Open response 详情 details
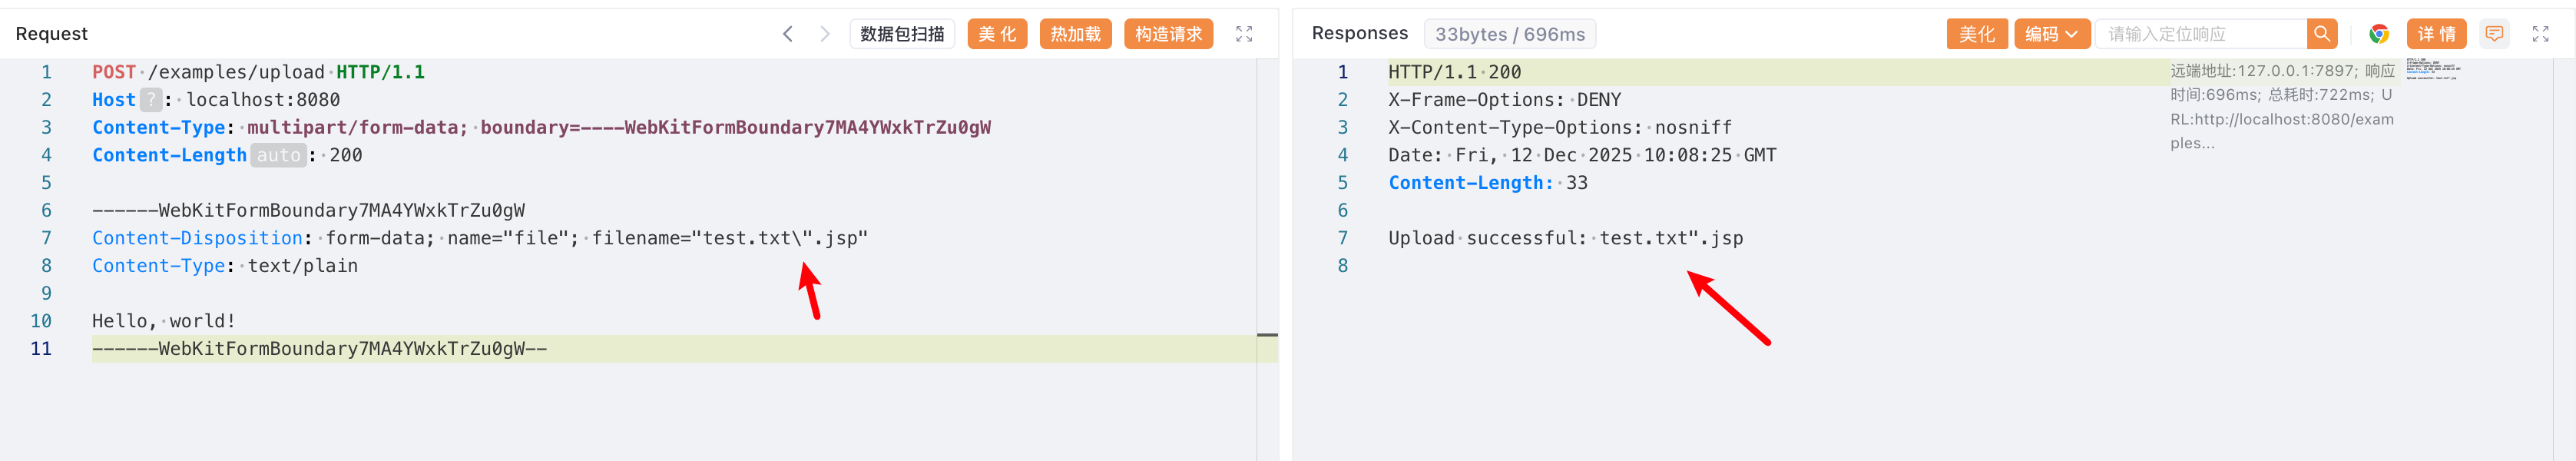 tap(2437, 34)
